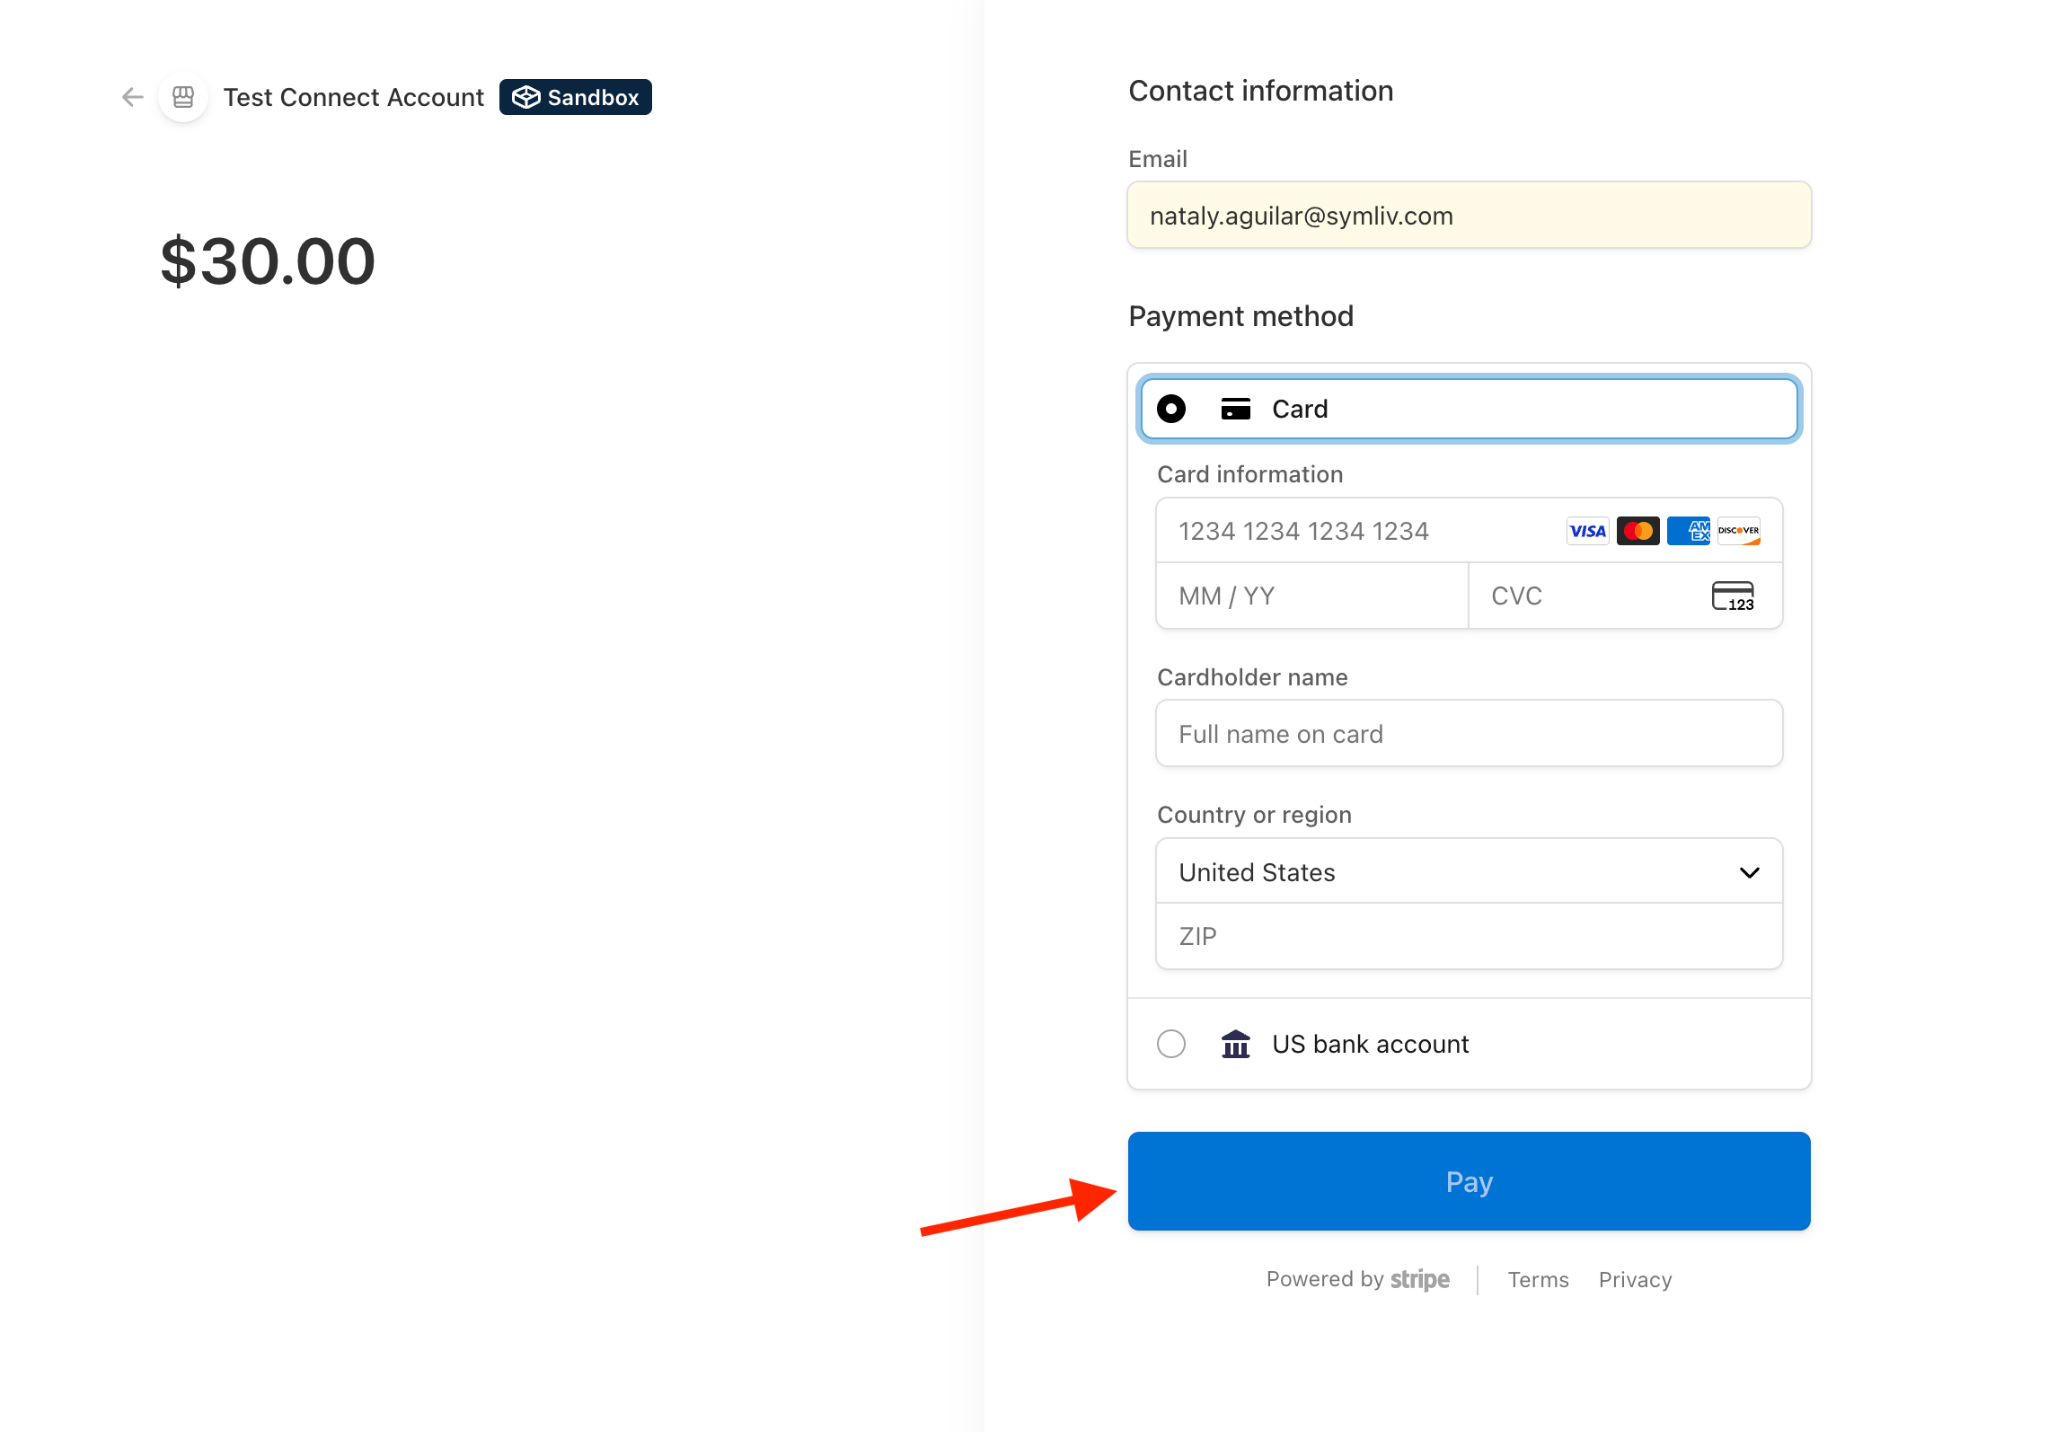2048x1432 pixels.
Task: Click the Sandbox badge
Action: (x=575, y=97)
